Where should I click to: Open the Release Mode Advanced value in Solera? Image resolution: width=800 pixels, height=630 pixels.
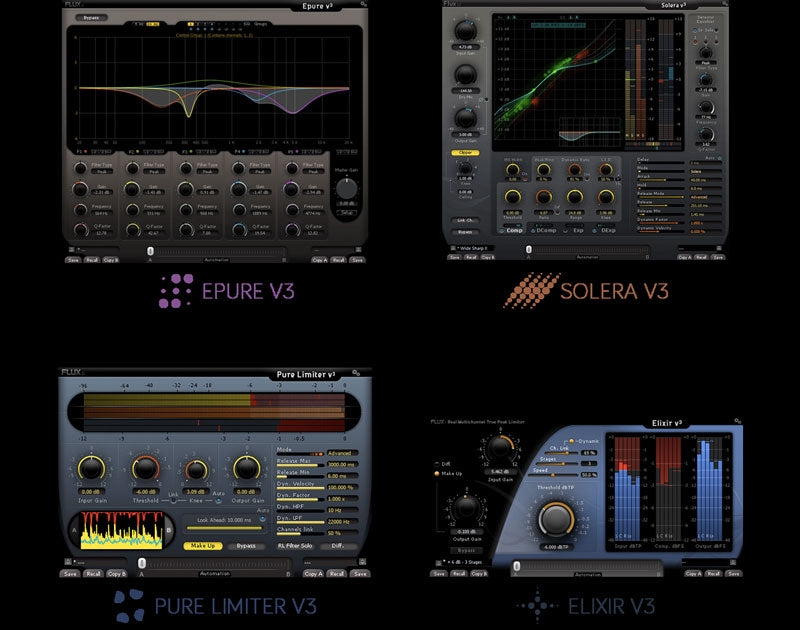coord(705,197)
